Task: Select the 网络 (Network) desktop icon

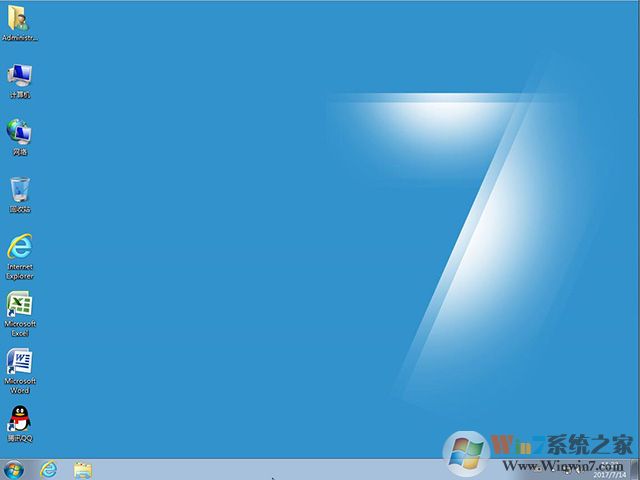Action: click(x=20, y=131)
